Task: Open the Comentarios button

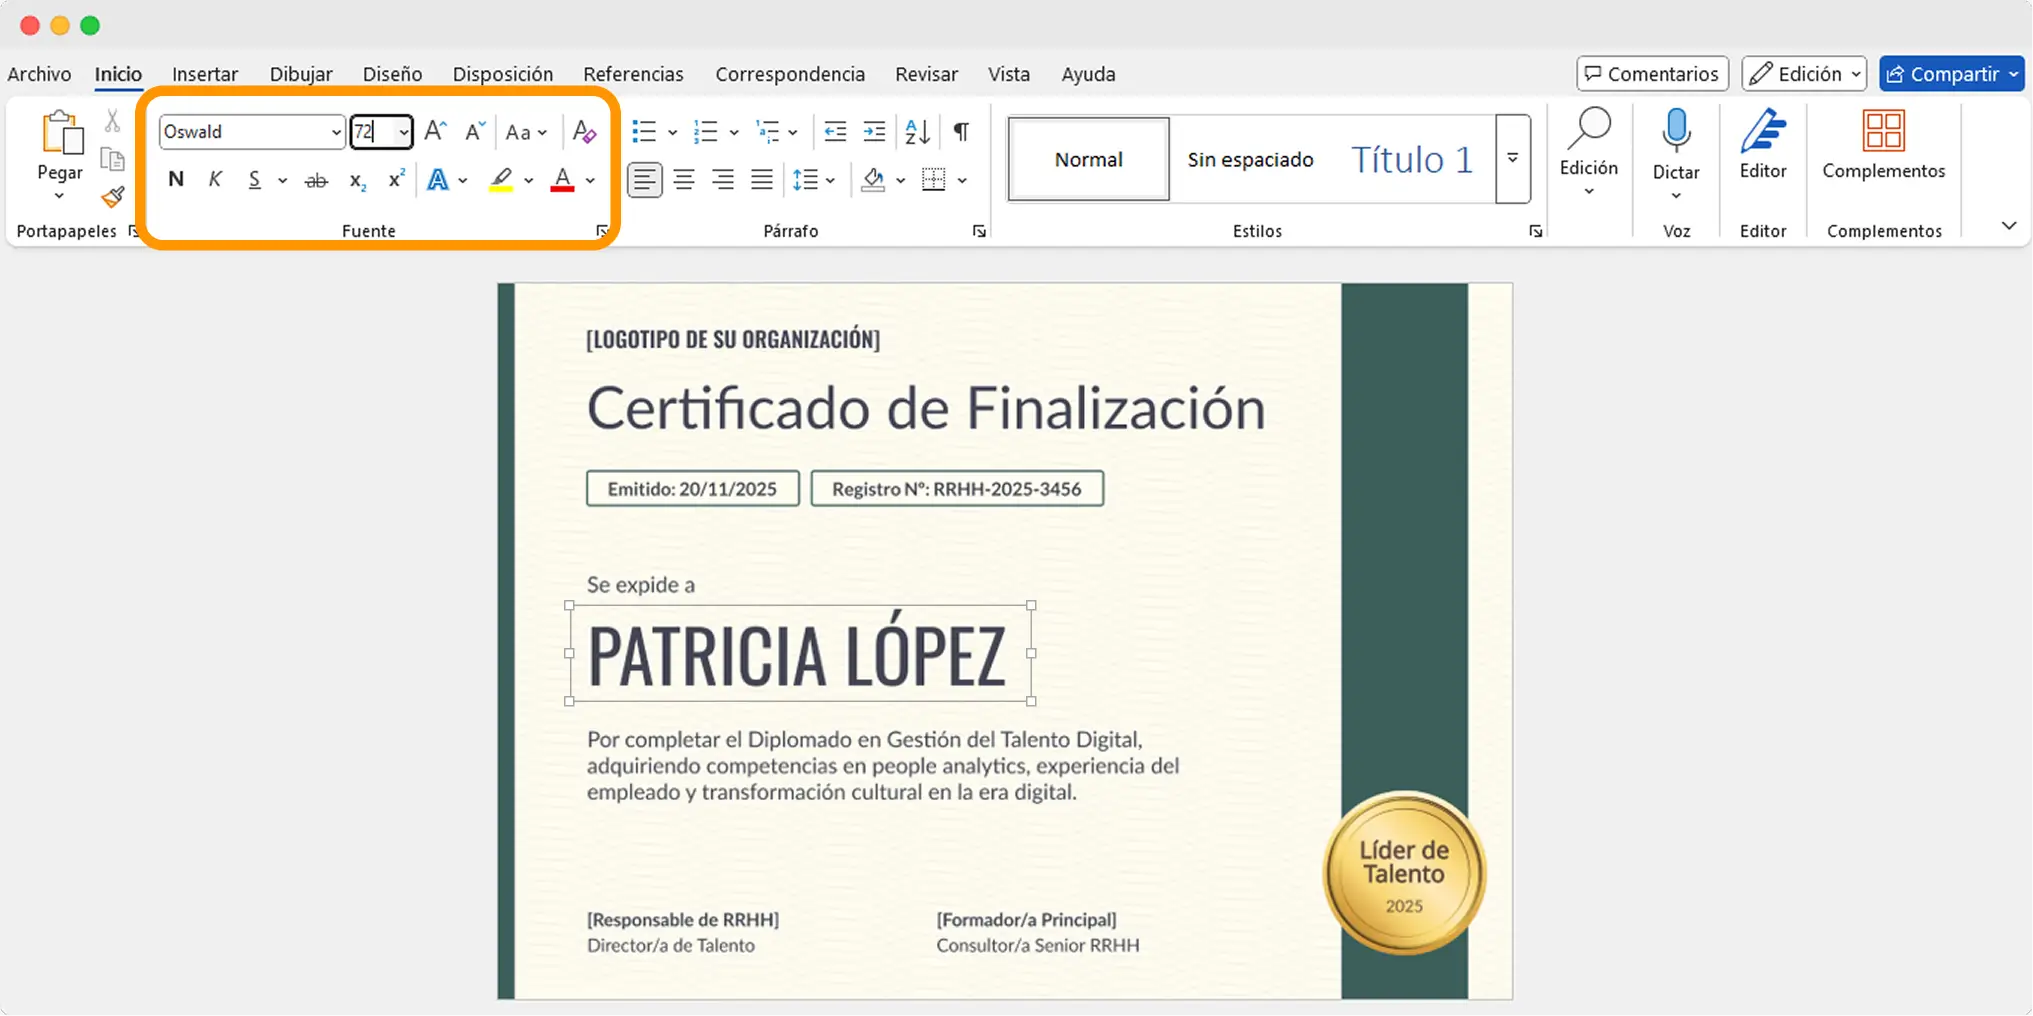Action: [x=1652, y=74]
